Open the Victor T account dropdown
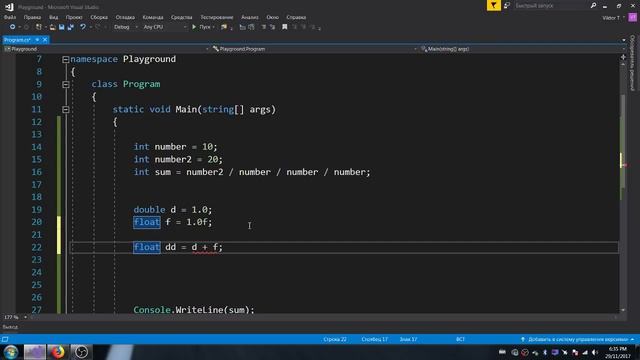Image resolution: width=640 pixels, height=360 pixels. [x=613, y=18]
